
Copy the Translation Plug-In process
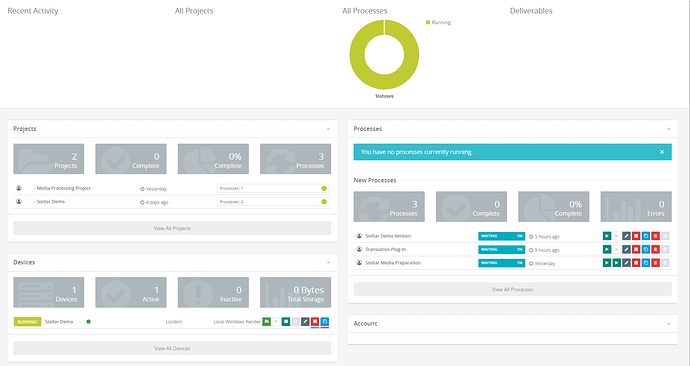point(646,249)
